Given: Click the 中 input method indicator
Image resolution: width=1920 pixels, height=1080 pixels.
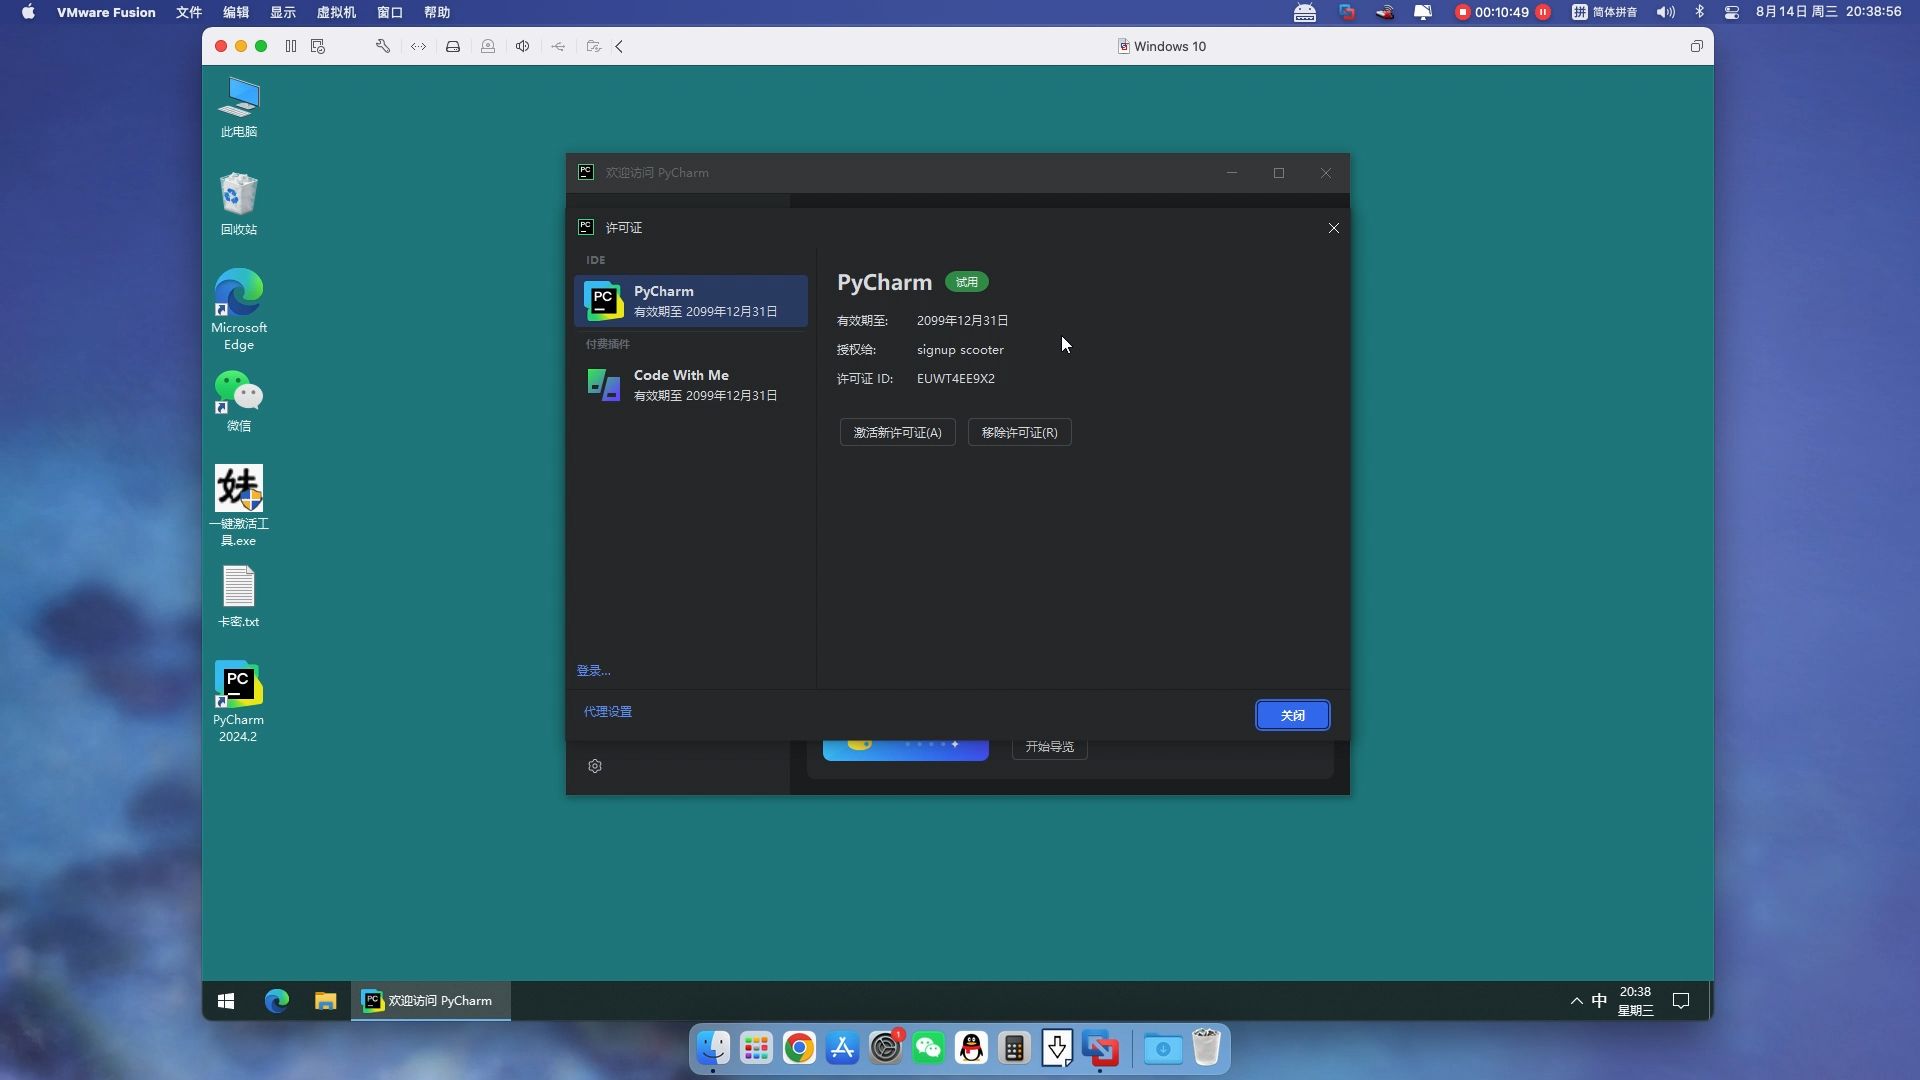Looking at the screenshot, I should [1599, 1001].
